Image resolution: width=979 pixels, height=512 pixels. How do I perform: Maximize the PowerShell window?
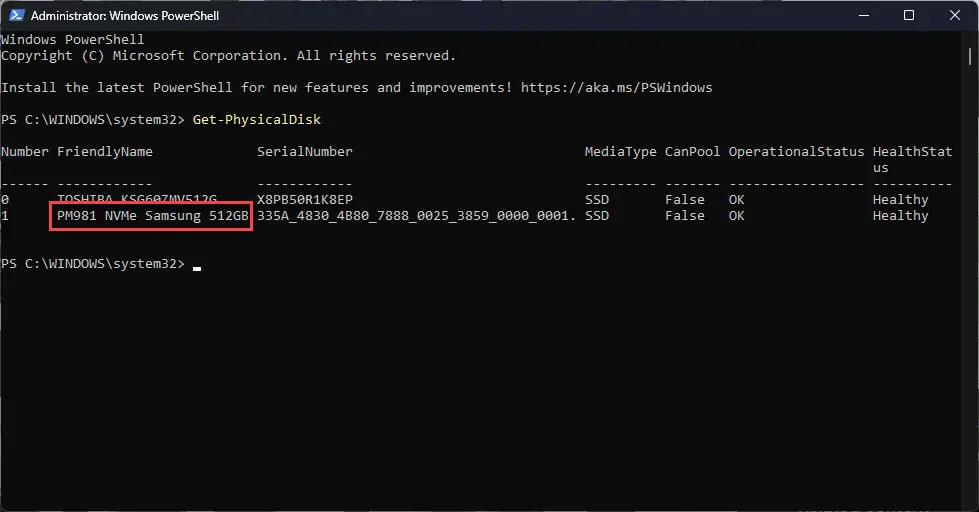[909, 15]
